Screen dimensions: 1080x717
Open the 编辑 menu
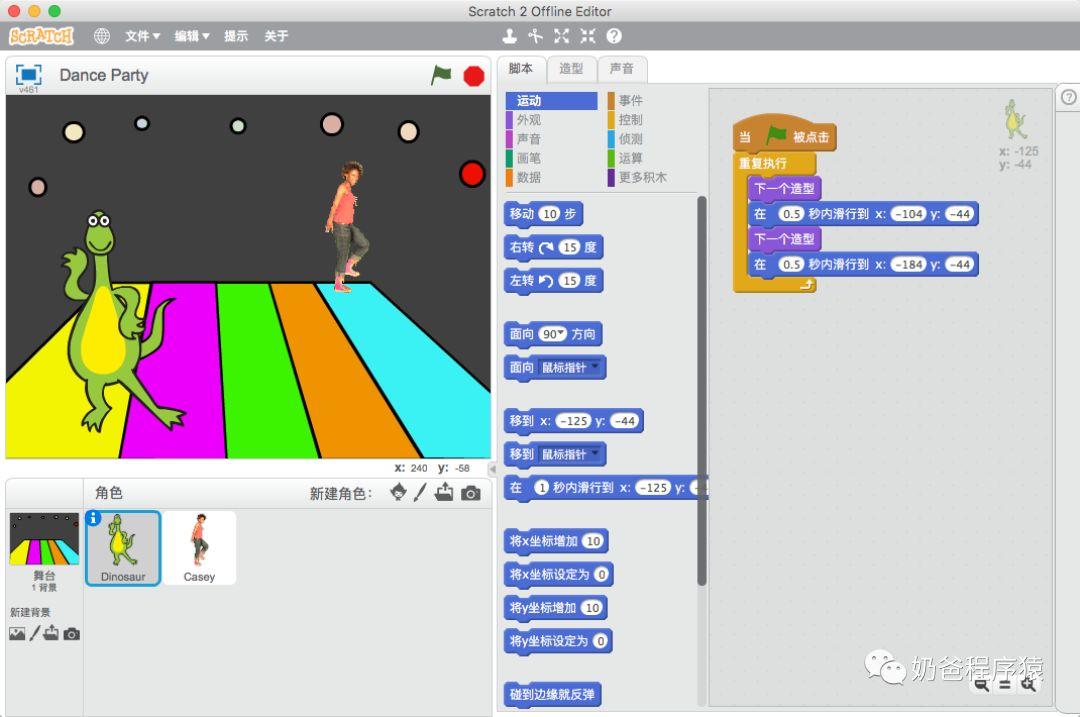191,36
